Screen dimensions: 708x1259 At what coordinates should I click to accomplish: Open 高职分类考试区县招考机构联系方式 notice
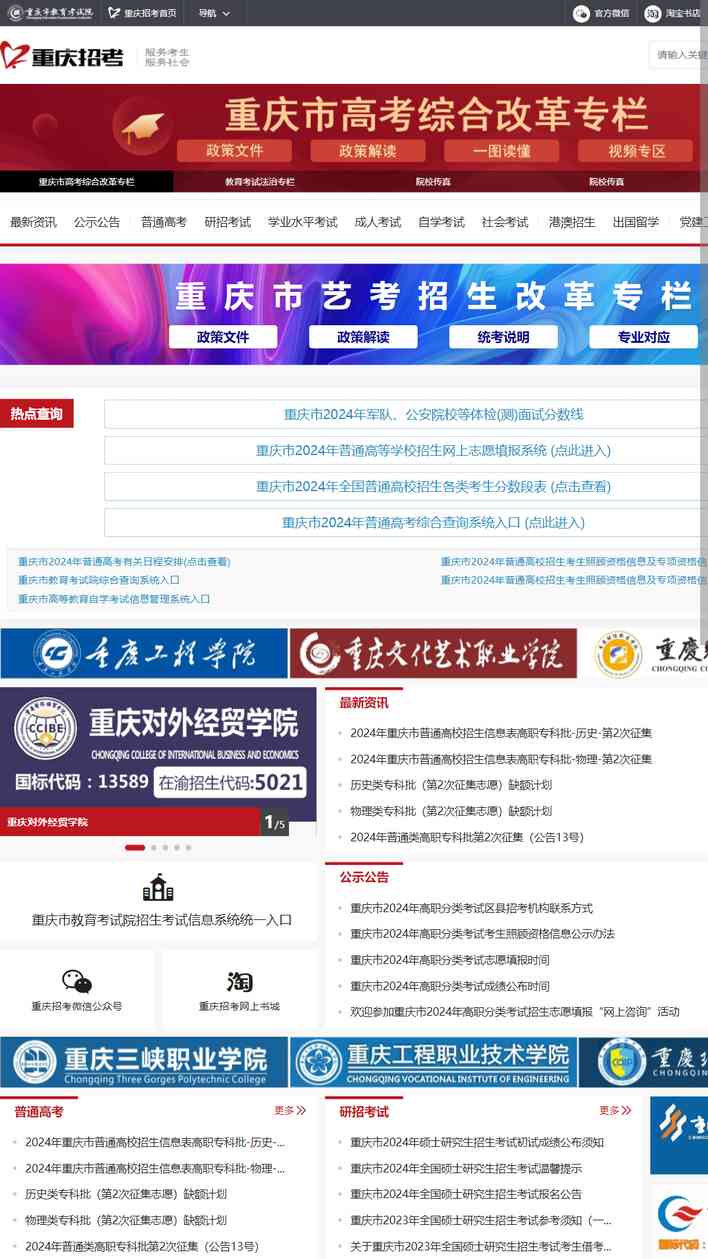471,908
